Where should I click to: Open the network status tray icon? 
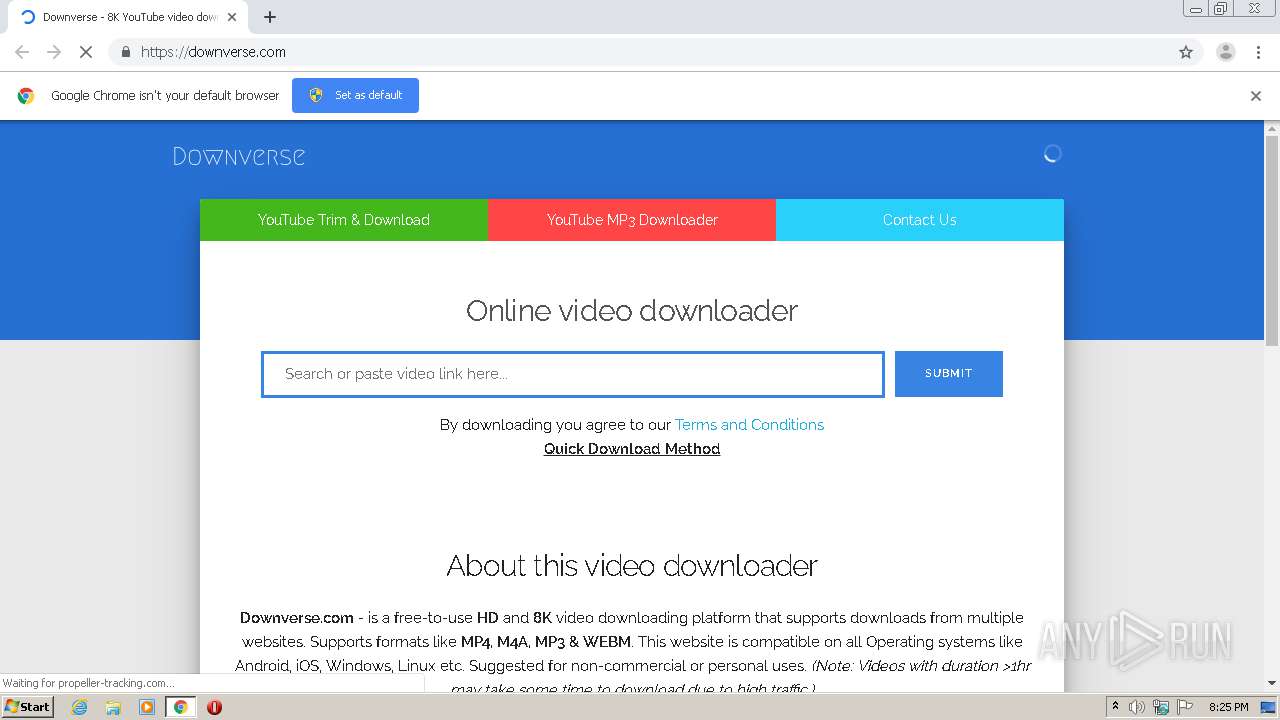1161,707
